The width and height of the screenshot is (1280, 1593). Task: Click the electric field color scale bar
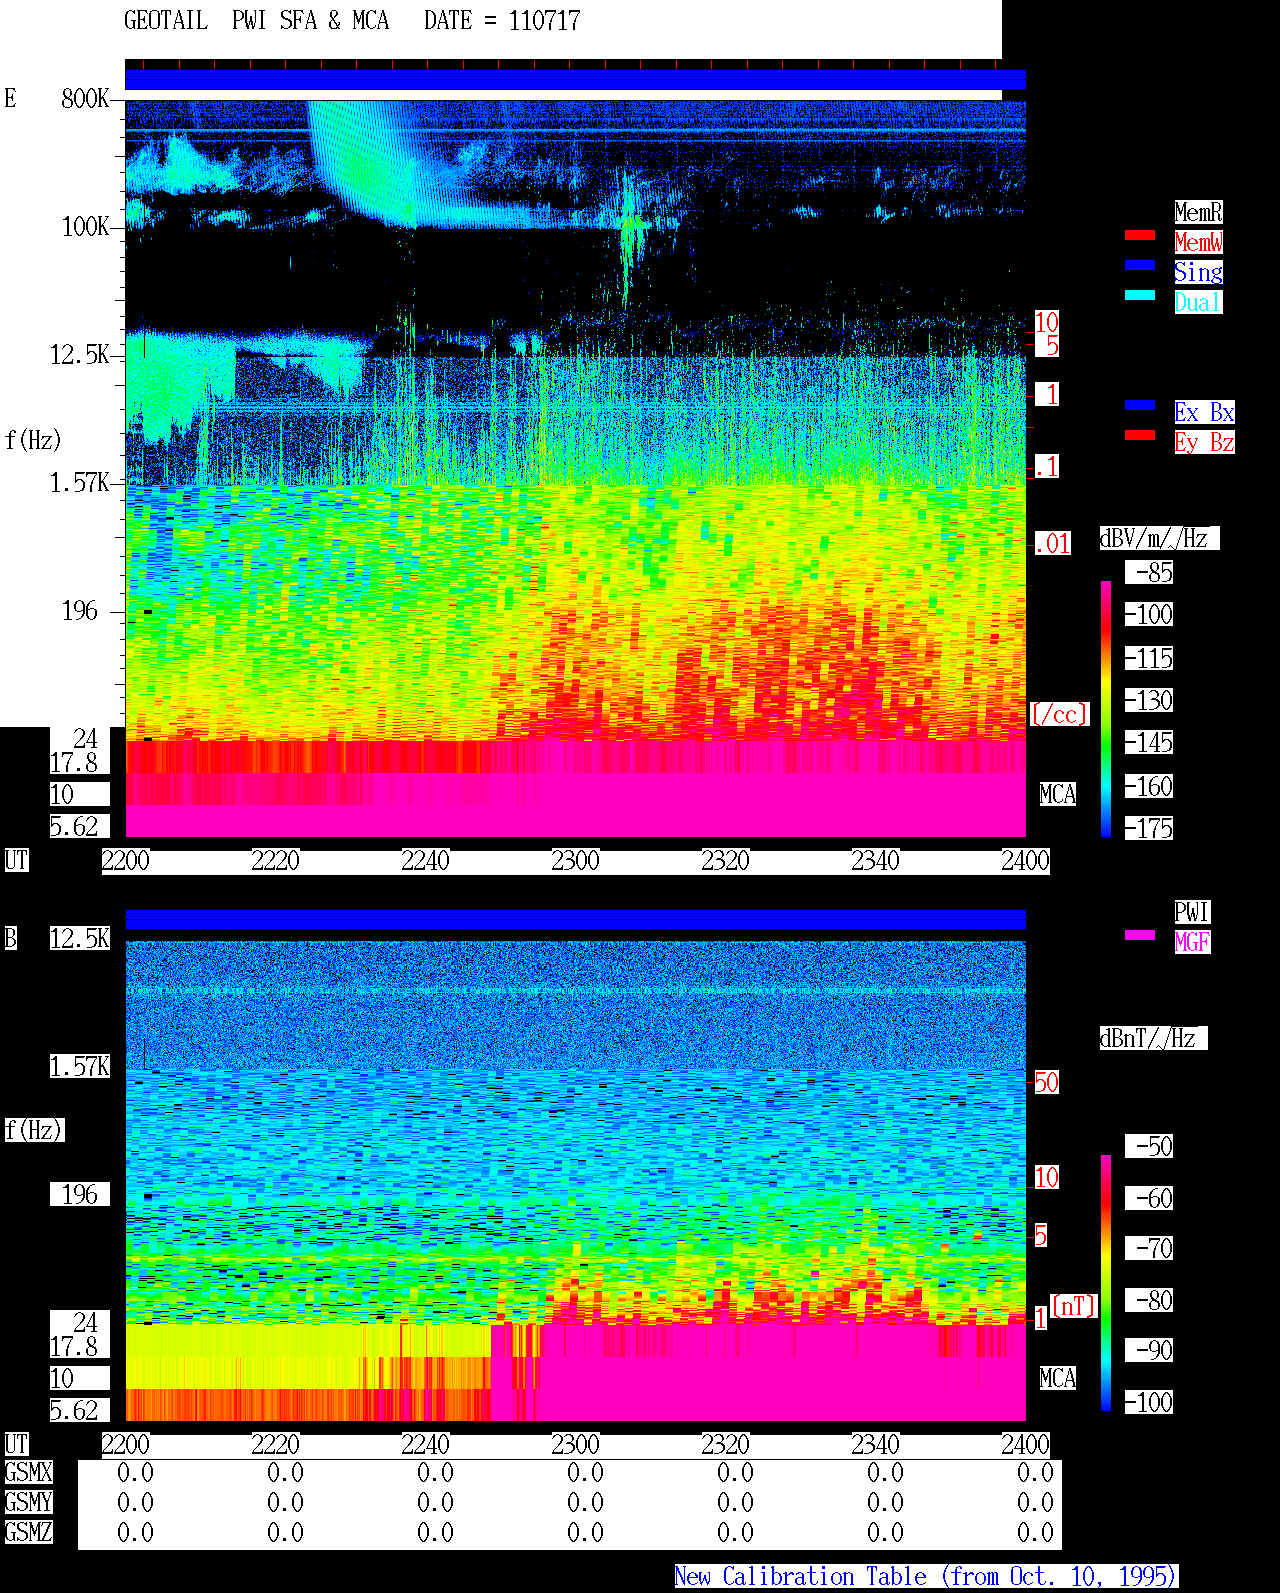click(1106, 708)
